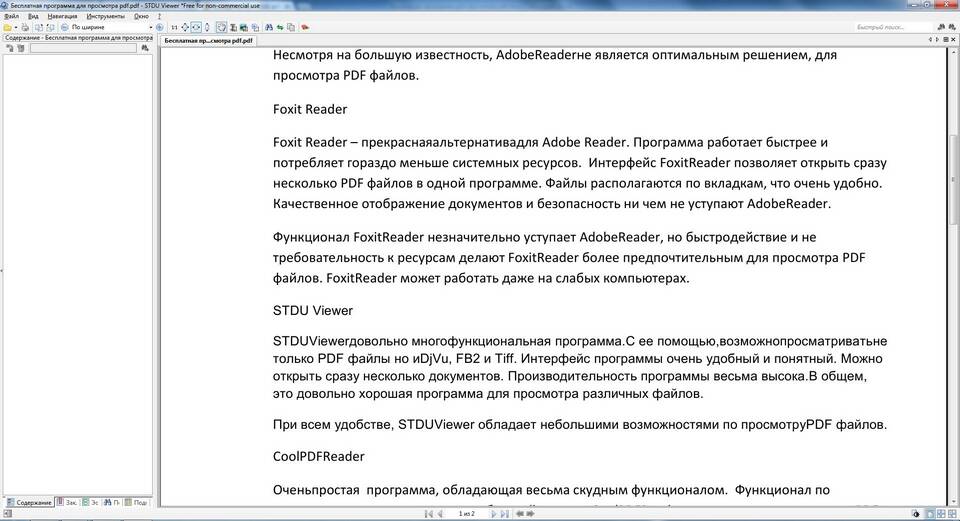The height and width of the screenshot is (521, 960).
Task: Open the Файл menu
Action: [x=12, y=17]
